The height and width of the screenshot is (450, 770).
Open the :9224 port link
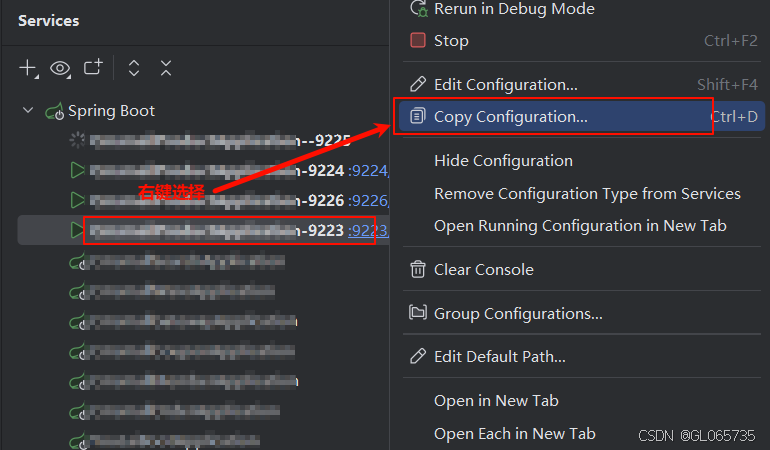point(368,170)
